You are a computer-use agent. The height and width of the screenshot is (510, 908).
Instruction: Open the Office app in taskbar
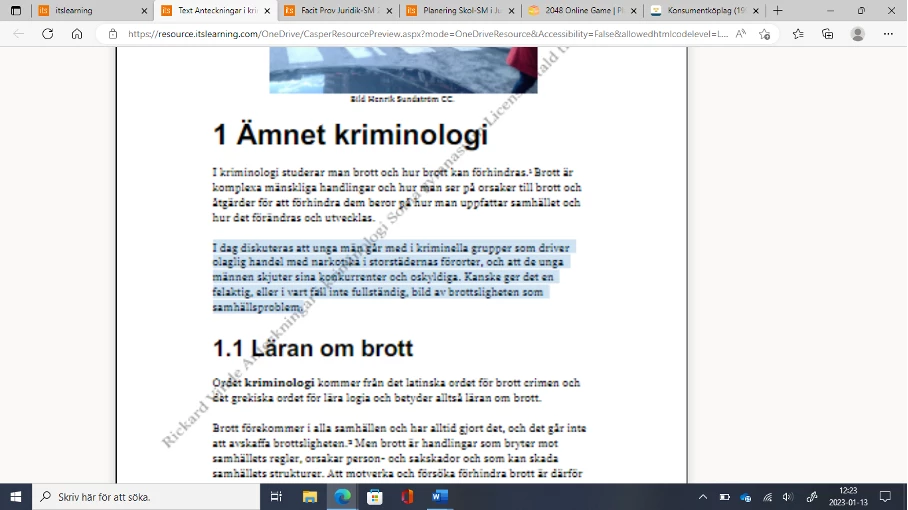coord(407,497)
